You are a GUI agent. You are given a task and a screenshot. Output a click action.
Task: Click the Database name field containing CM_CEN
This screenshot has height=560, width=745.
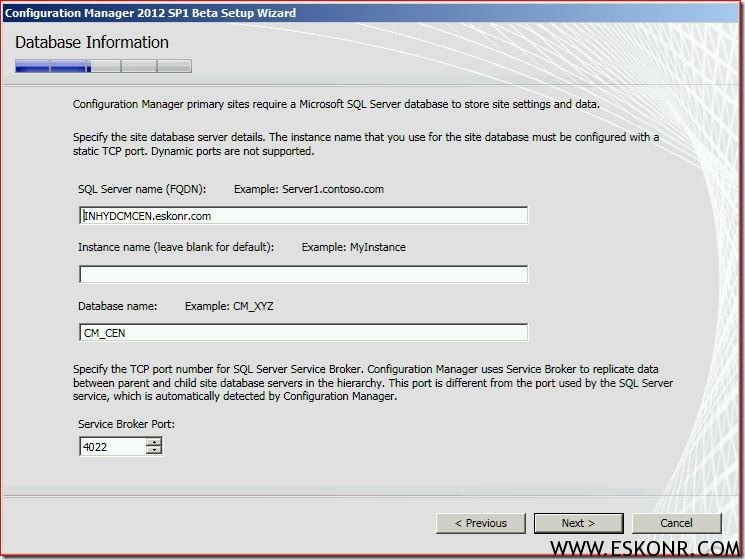tap(303, 332)
